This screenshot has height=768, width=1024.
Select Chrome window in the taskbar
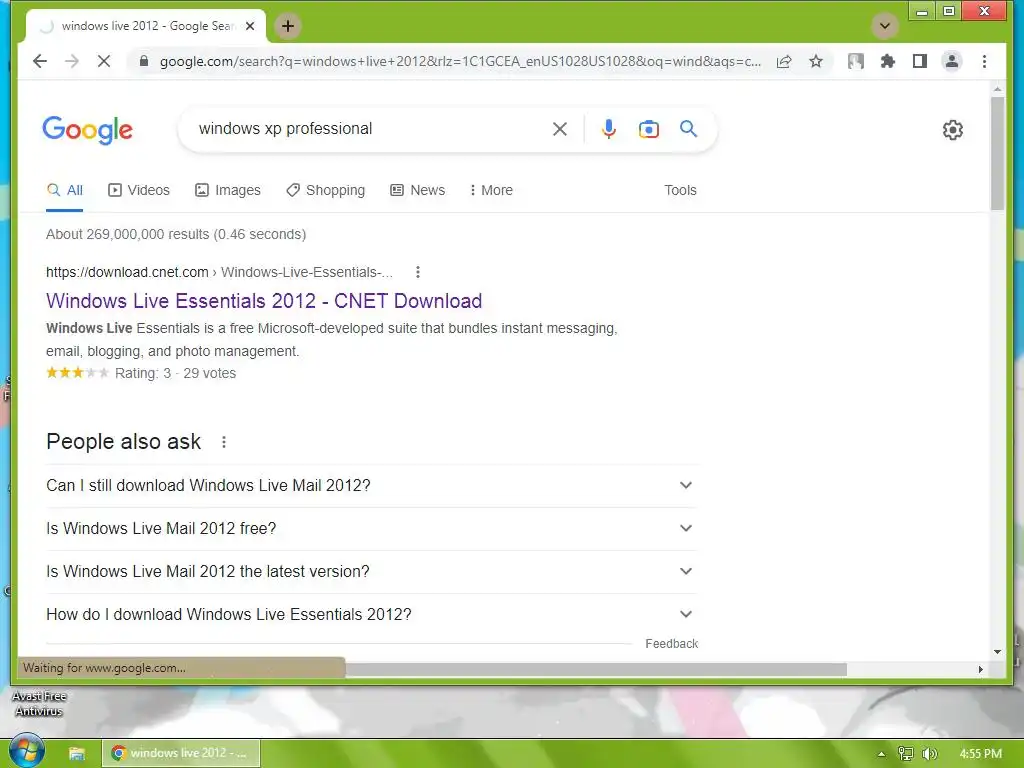coord(181,753)
